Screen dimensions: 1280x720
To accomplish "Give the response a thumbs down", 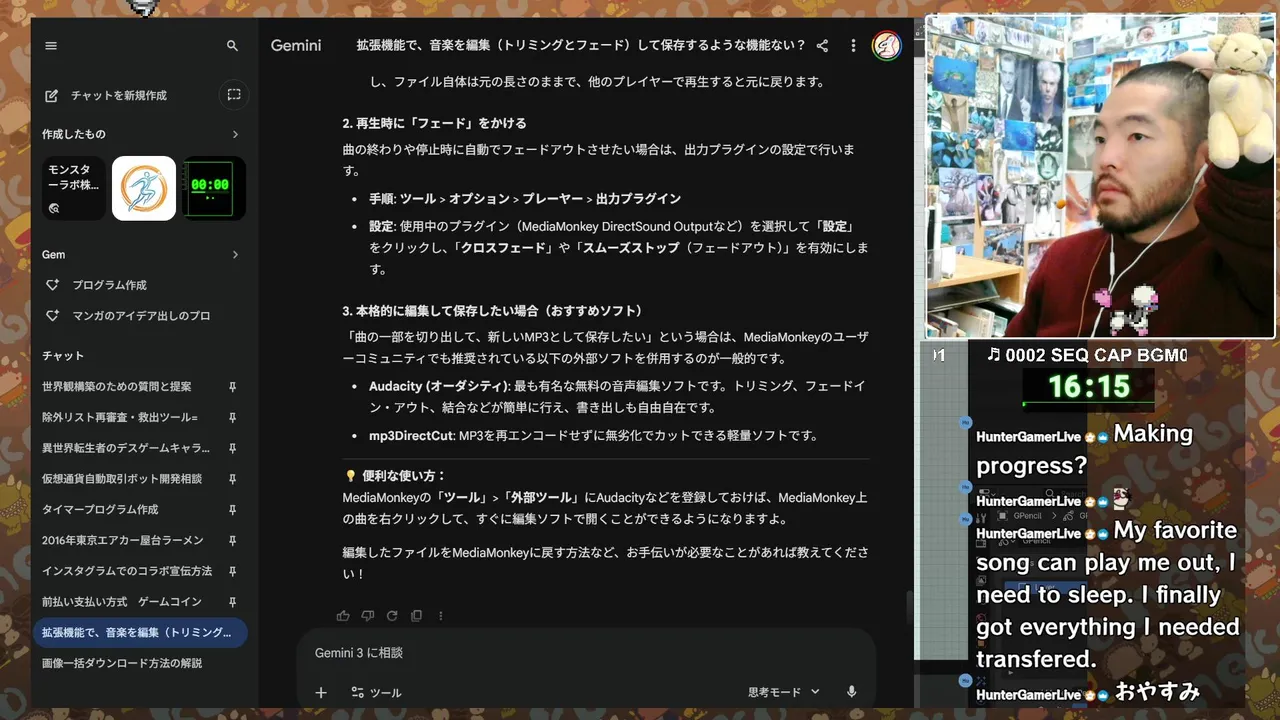I will click(x=367, y=616).
